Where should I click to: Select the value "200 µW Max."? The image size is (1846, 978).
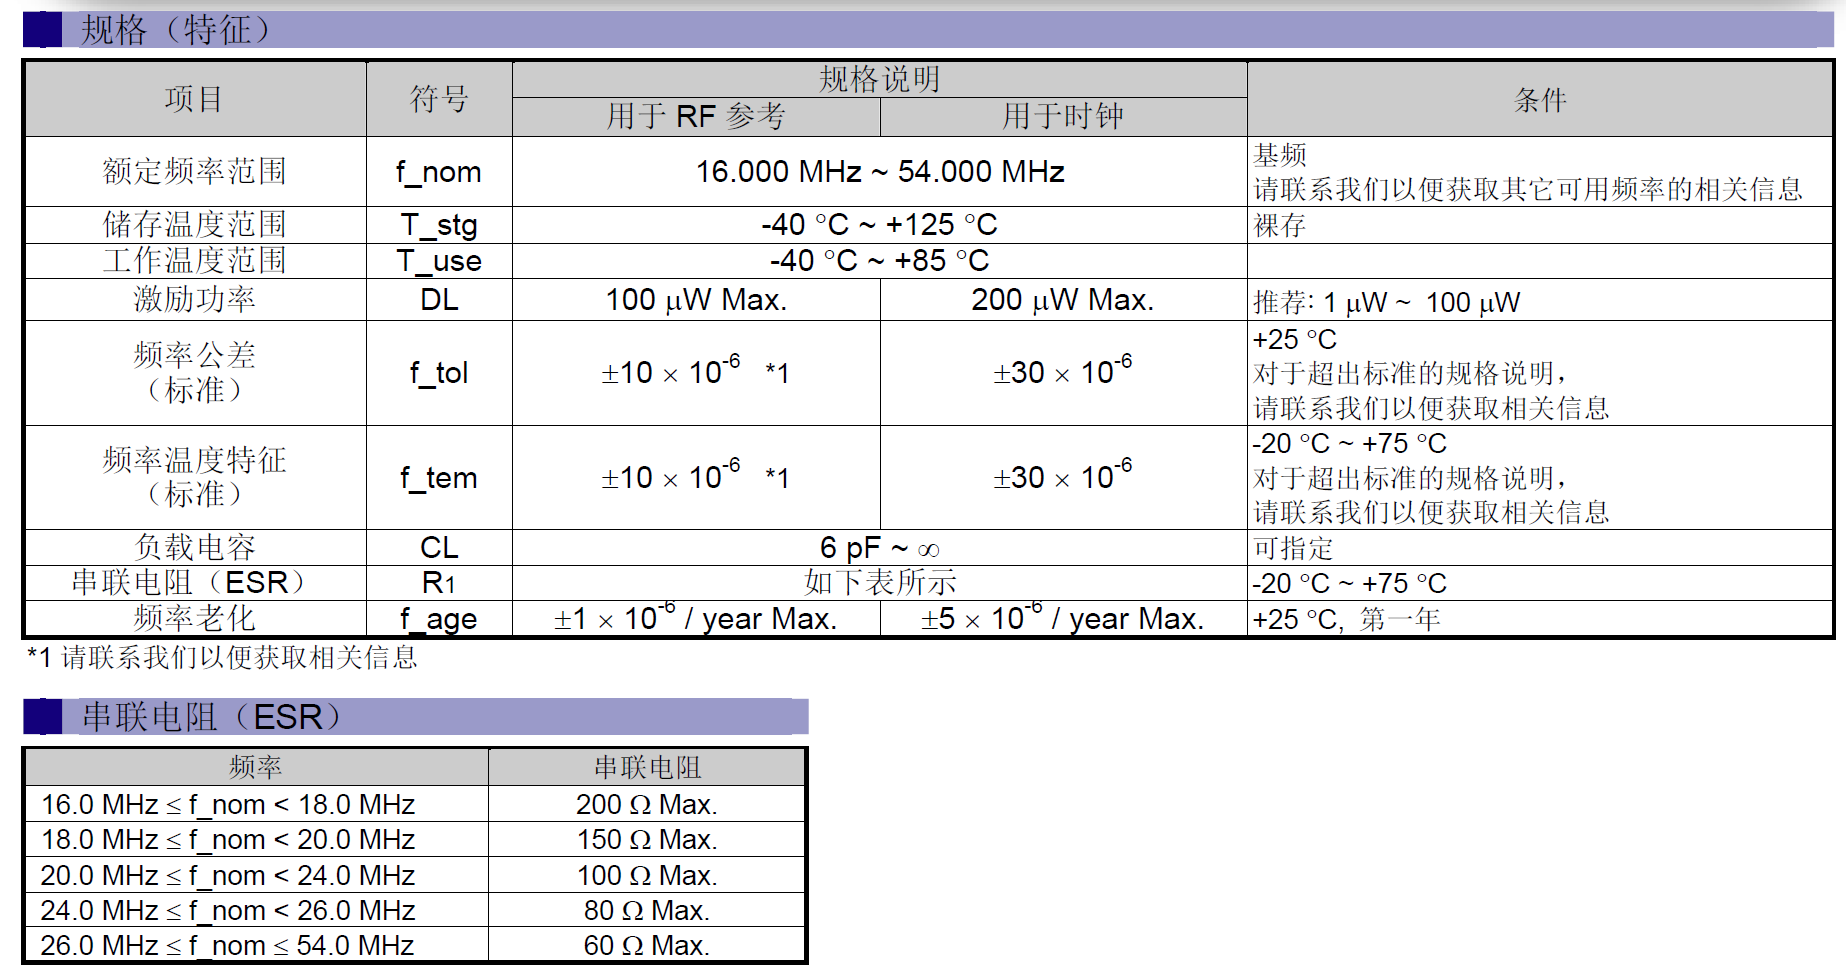1063,300
